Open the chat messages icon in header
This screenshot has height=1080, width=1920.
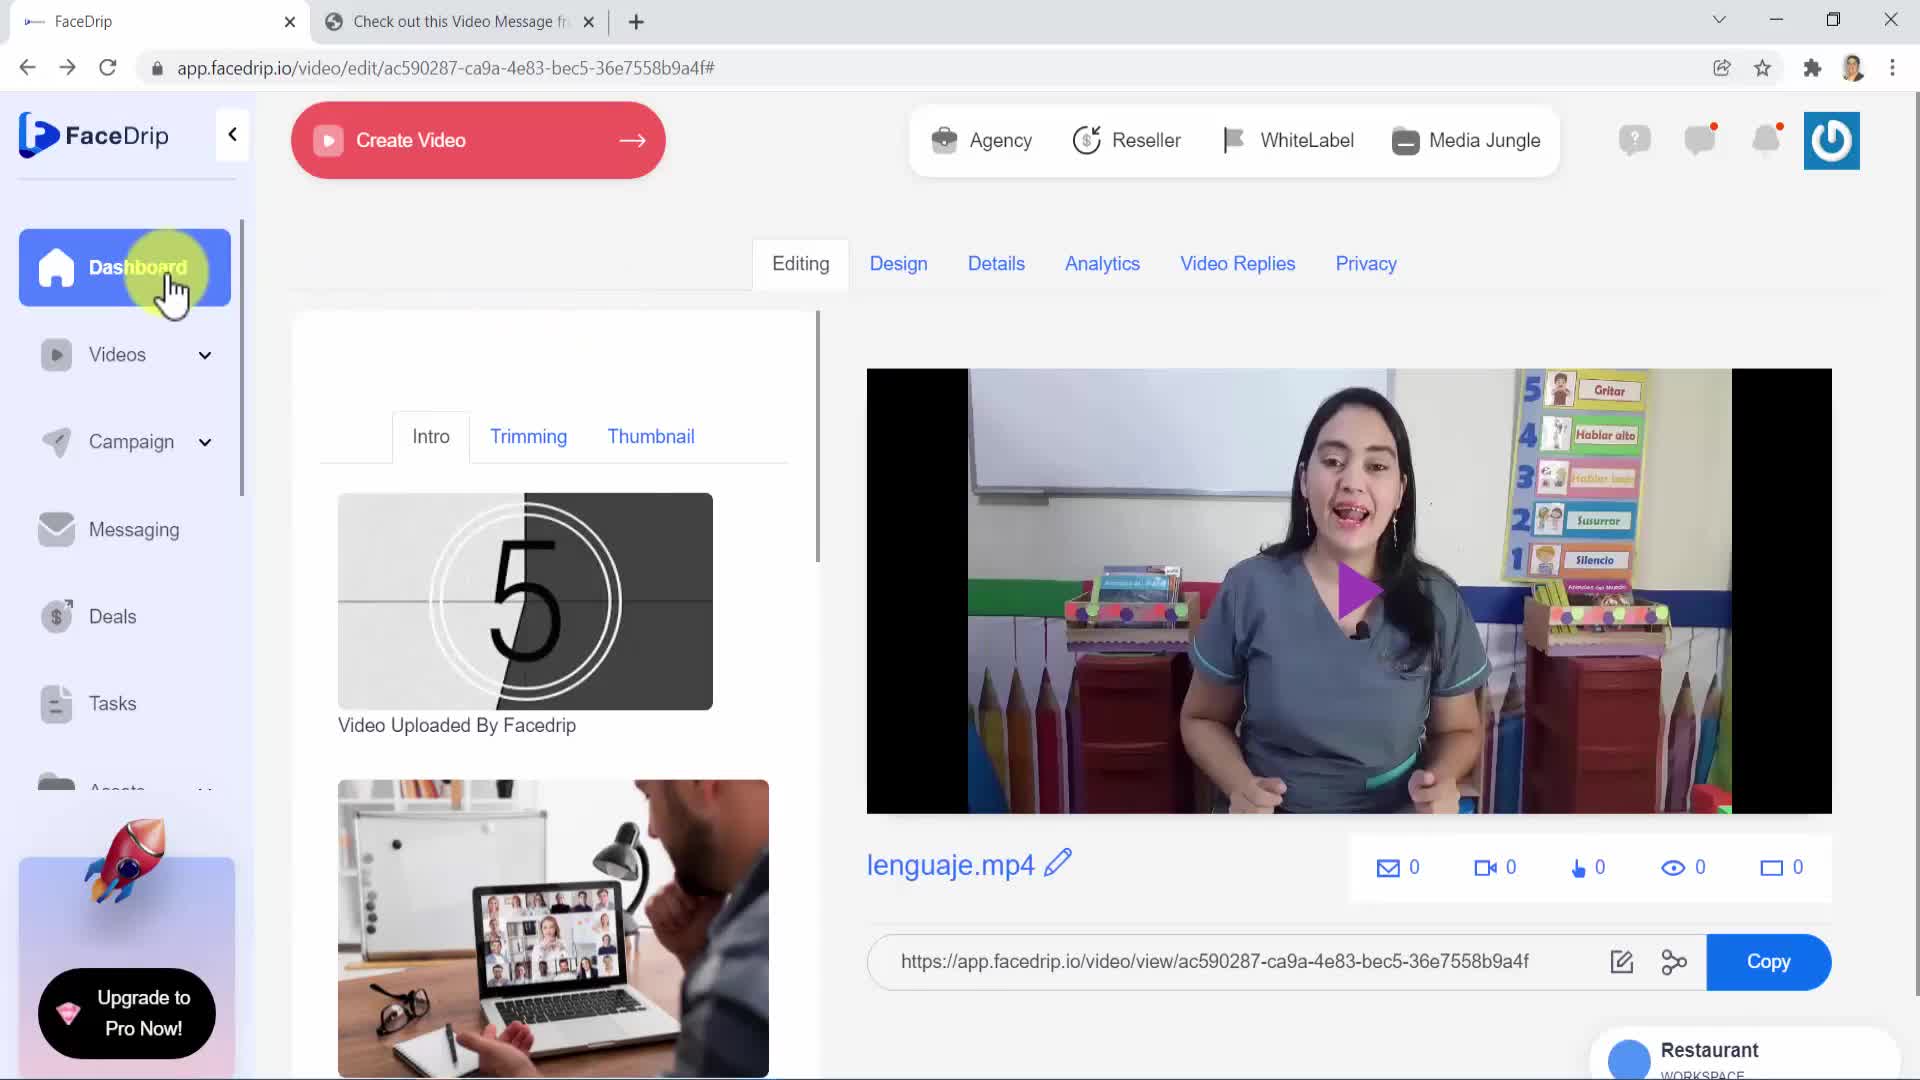[x=1699, y=140]
